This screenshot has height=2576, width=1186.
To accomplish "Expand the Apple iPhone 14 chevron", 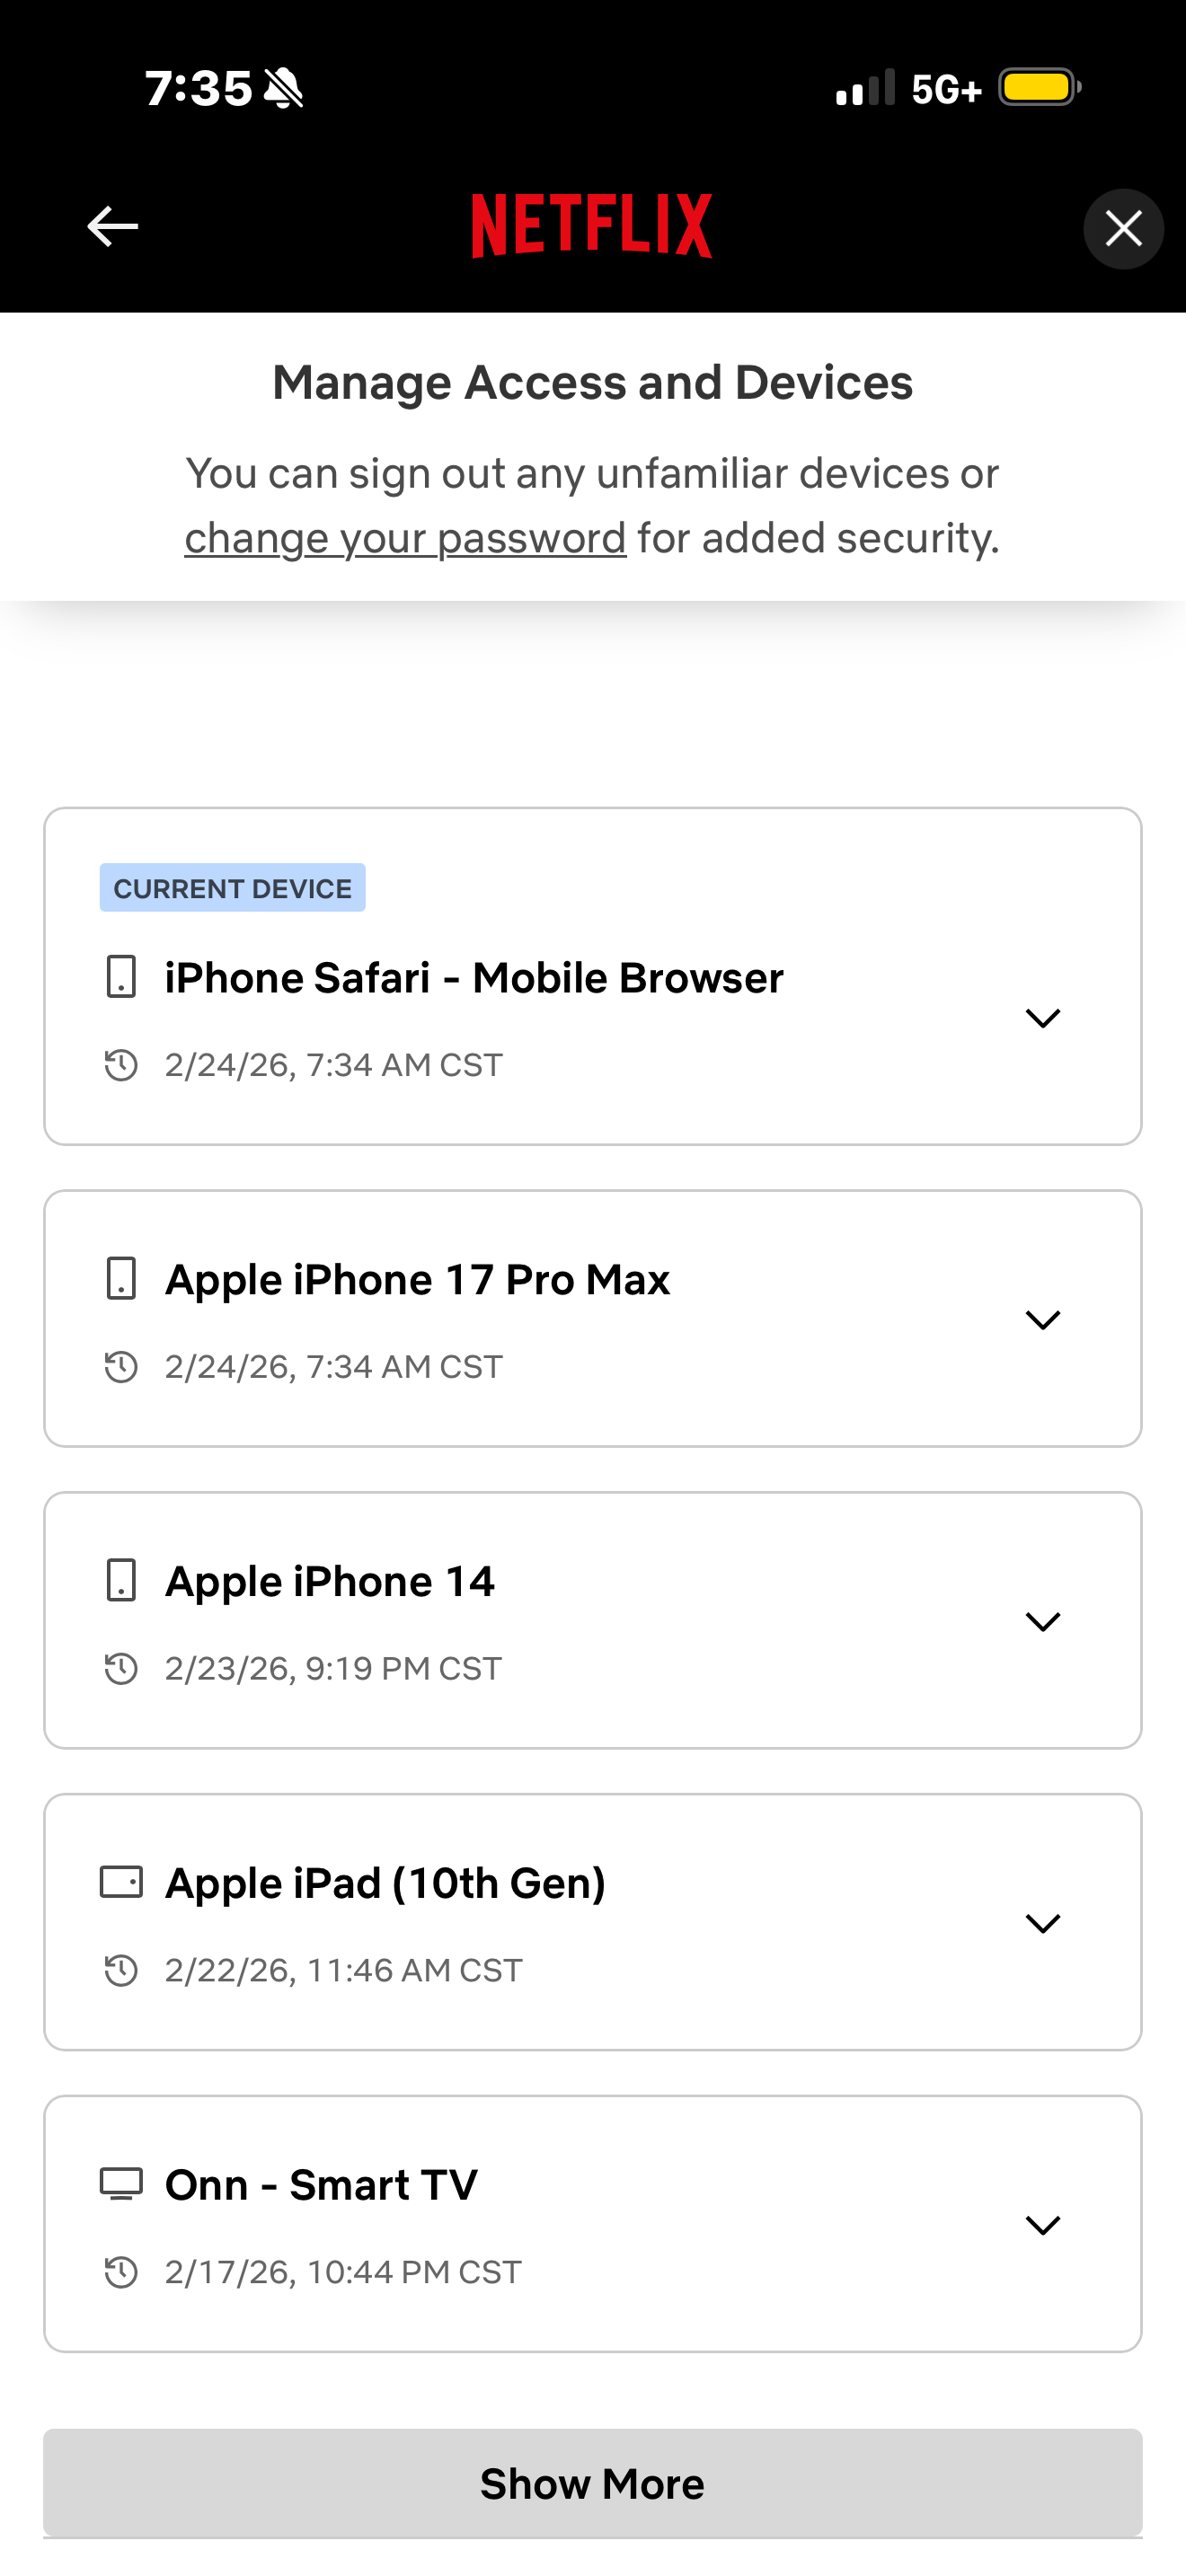I will [x=1042, y=1622].
